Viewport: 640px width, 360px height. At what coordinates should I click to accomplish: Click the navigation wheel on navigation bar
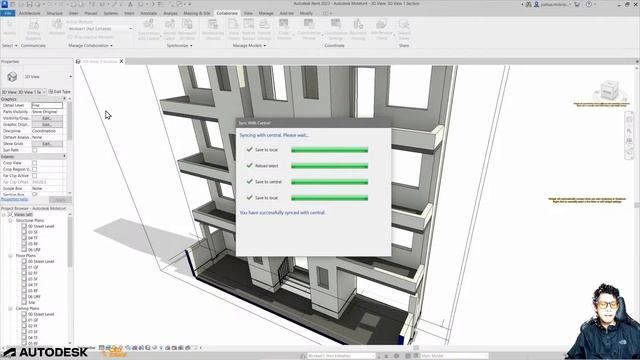tap(629, 120)
